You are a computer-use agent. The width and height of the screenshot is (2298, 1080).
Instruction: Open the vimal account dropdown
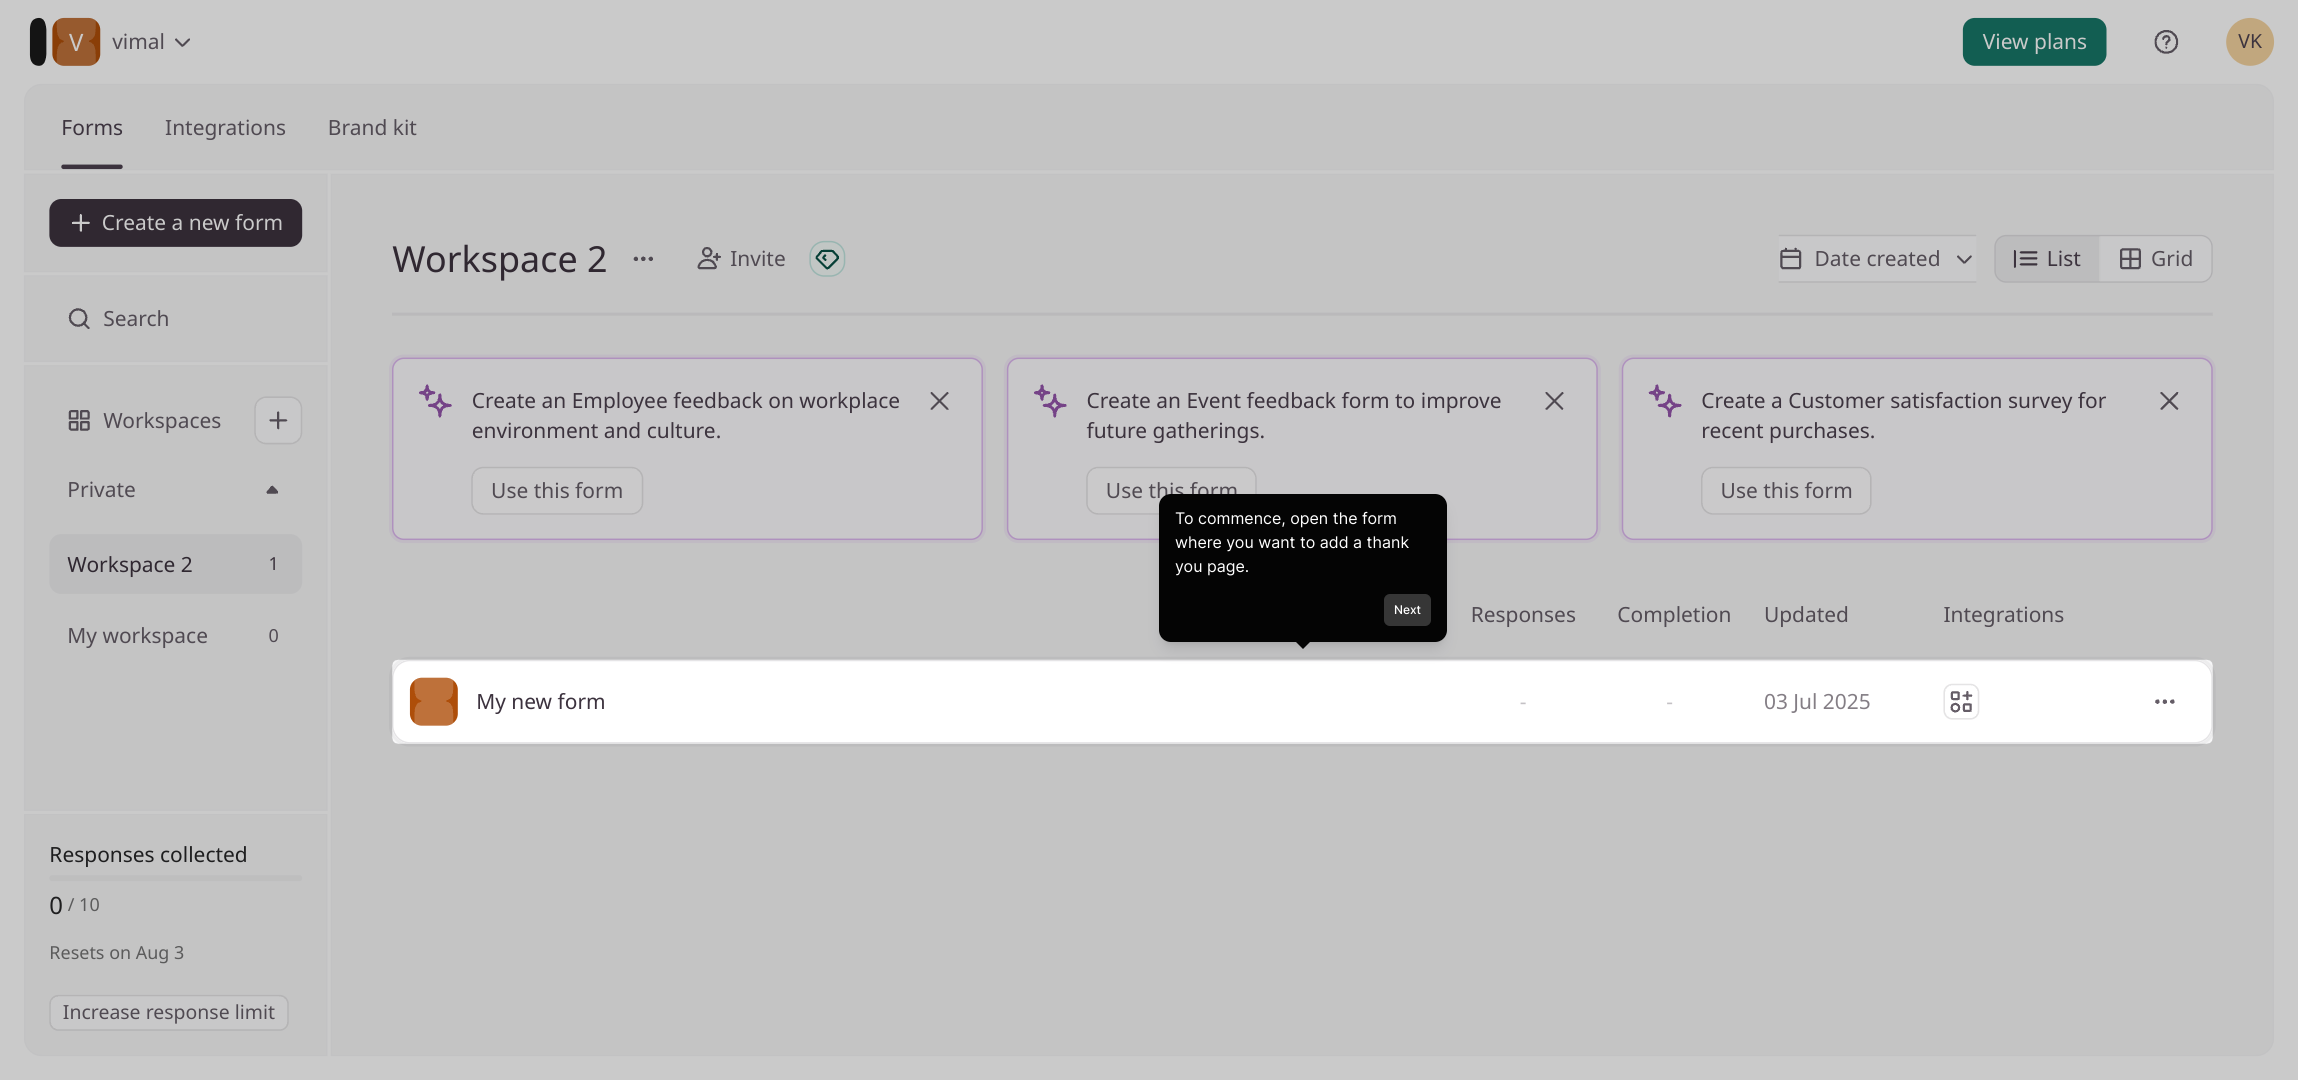click(x=152, y=42)
